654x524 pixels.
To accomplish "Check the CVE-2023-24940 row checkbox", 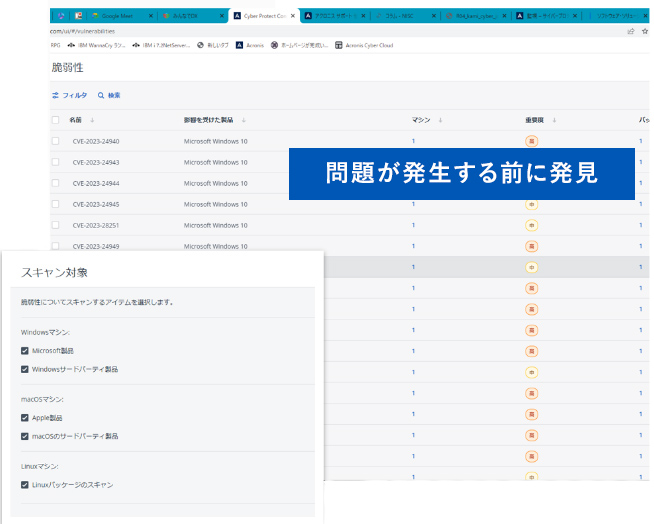I will (x=55, y=141).
